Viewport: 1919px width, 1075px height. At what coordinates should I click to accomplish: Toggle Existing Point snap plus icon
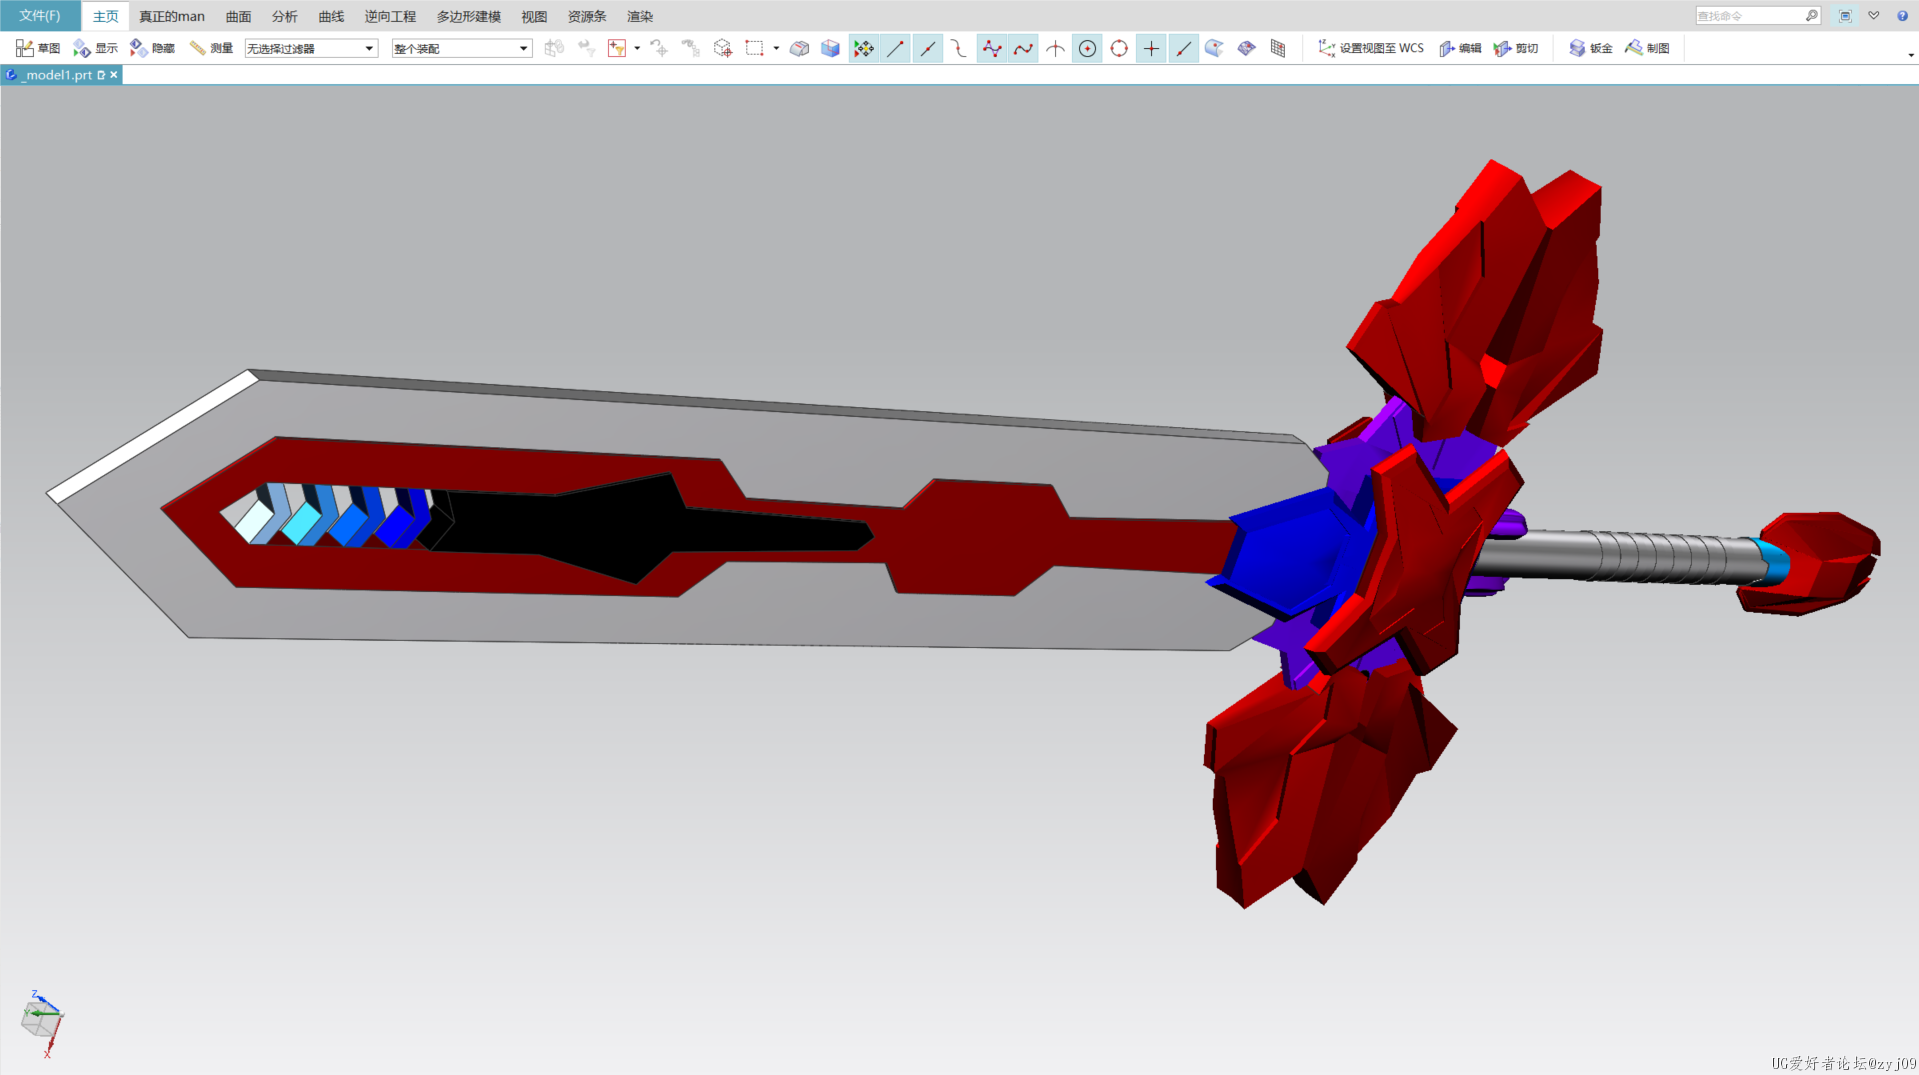pos(1151,48)
